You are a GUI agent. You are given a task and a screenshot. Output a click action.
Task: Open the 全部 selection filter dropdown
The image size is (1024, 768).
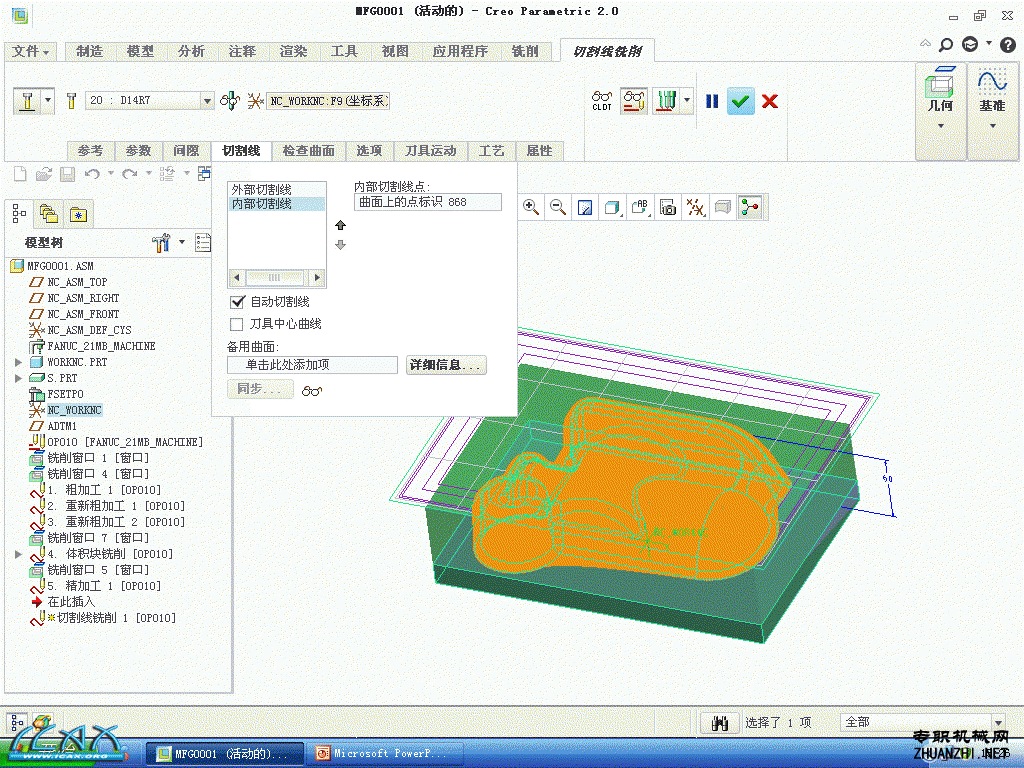coord(998,722)
